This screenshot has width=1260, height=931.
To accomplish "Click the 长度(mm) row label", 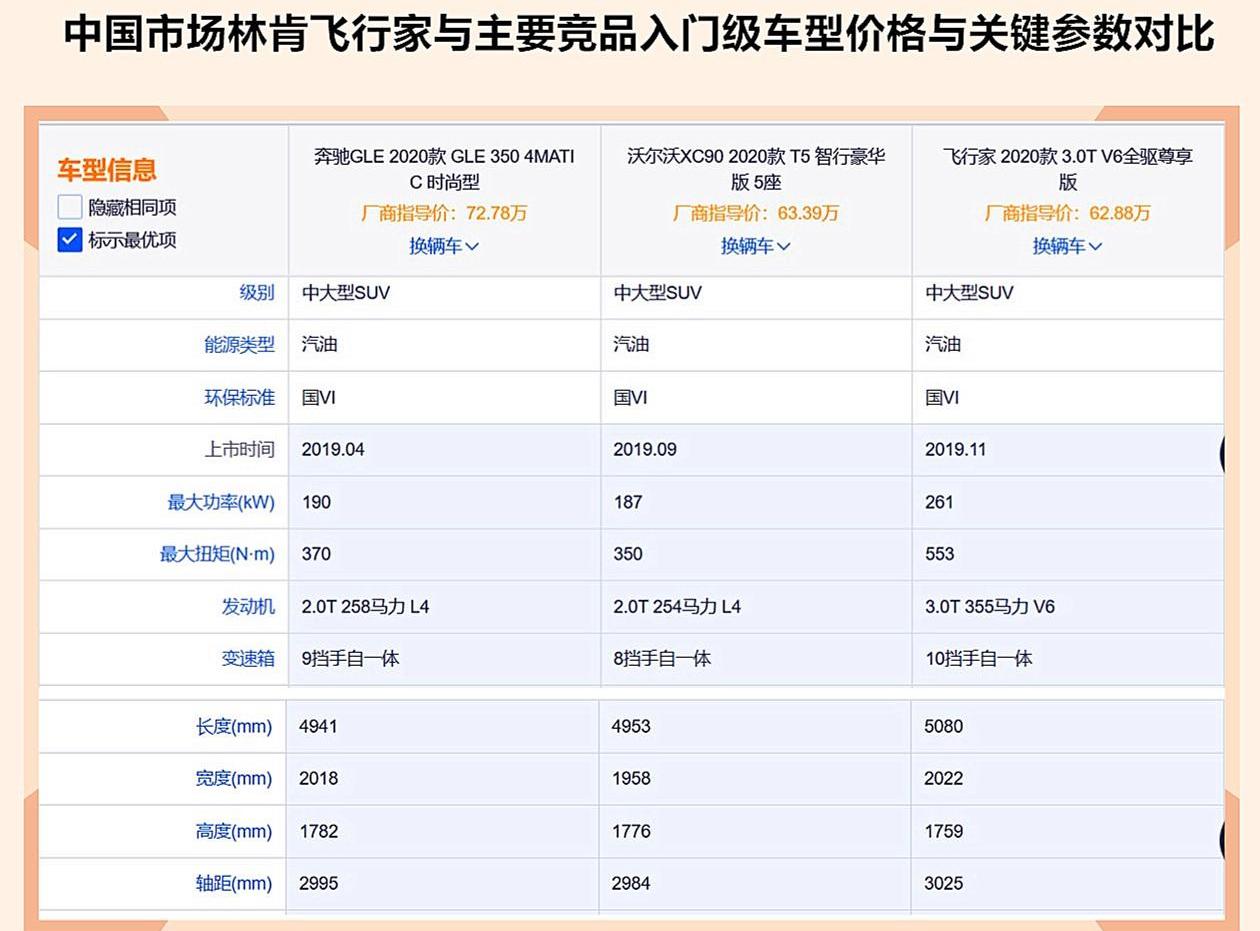I will point(234,727).
